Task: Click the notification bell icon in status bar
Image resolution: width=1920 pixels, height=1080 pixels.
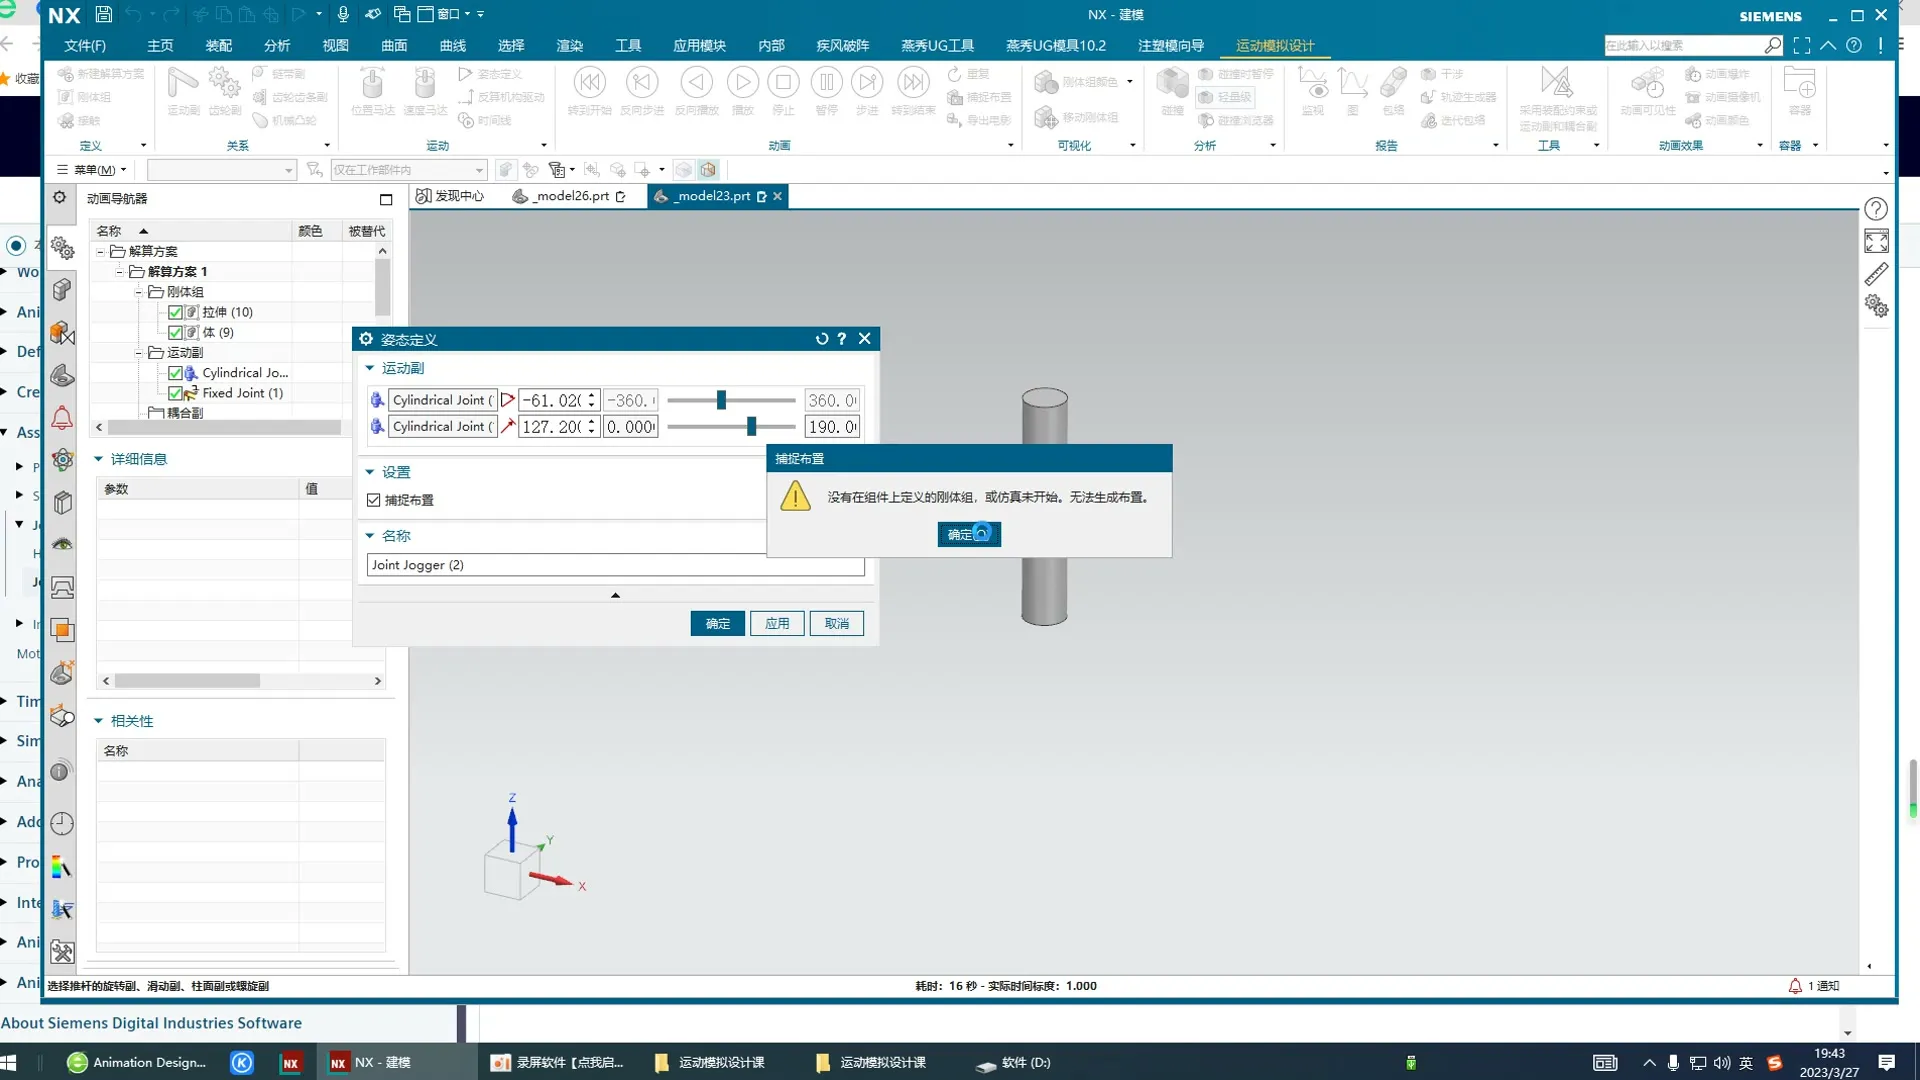Action: 1795,986
